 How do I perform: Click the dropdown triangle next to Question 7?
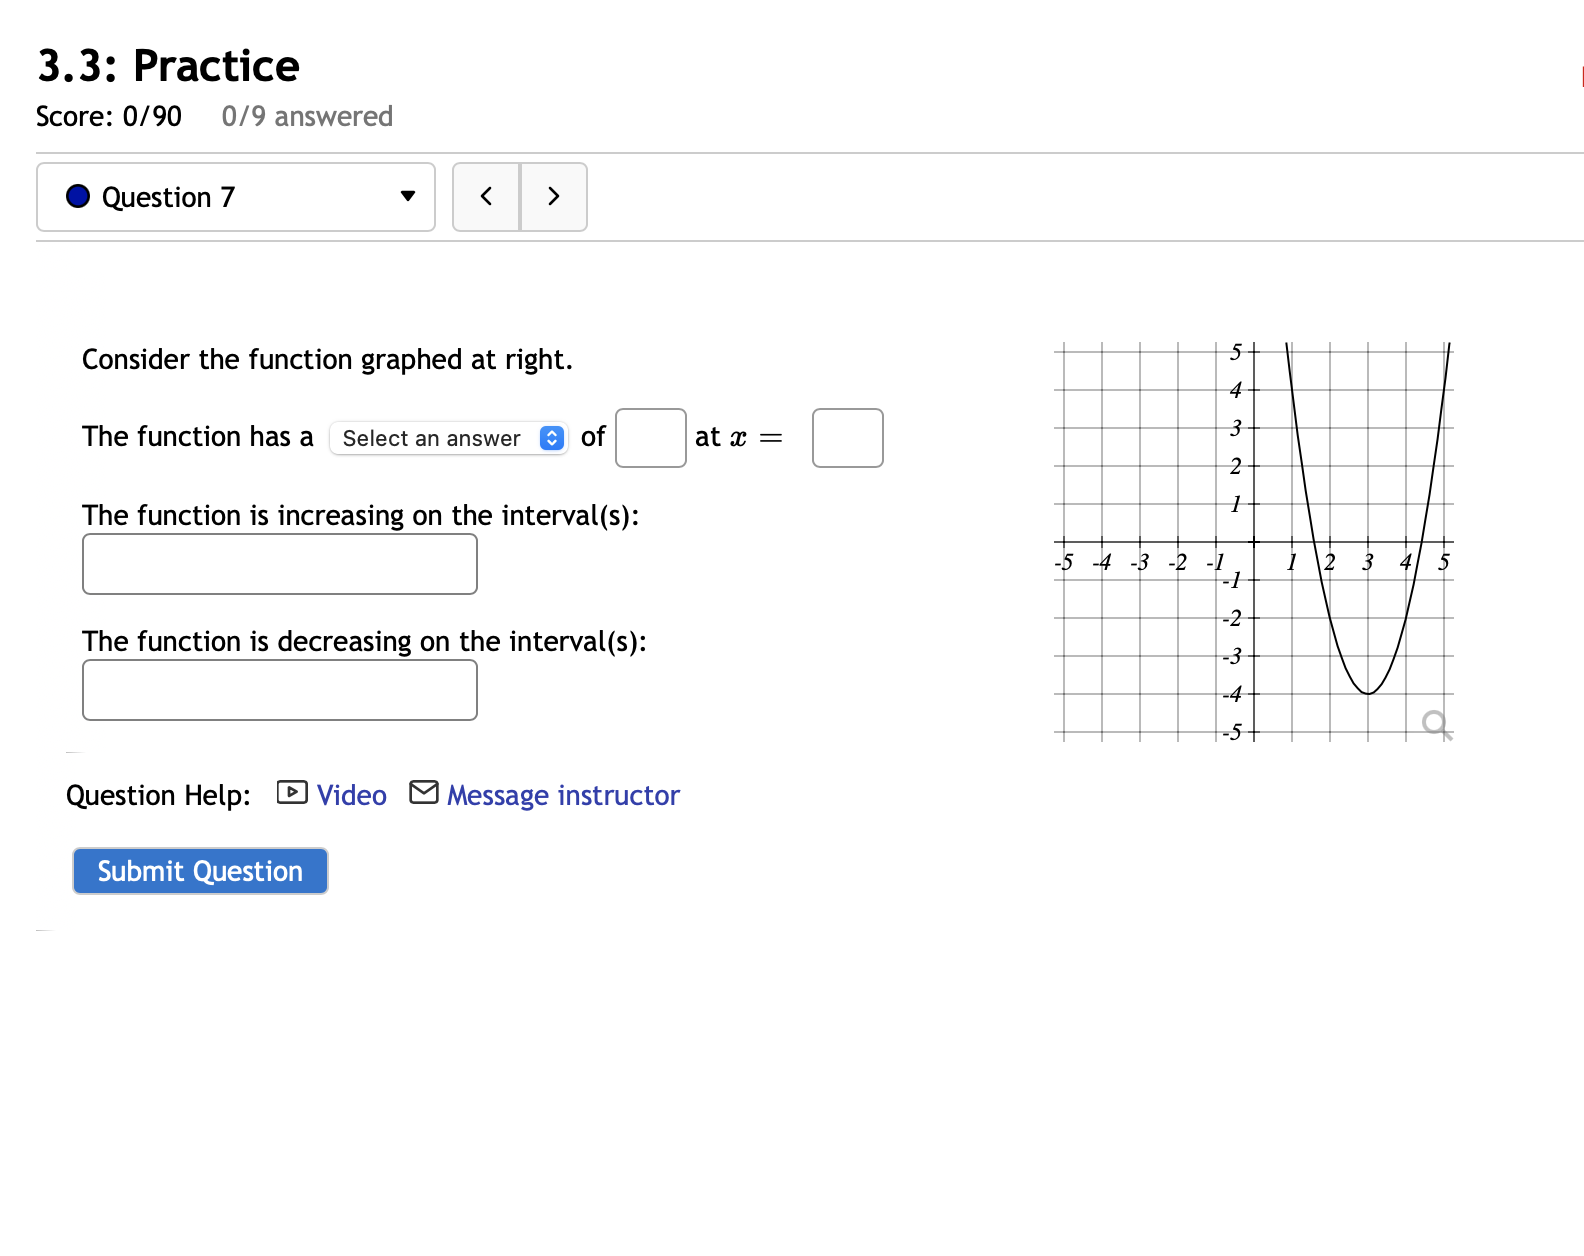pyautogui.click(x=407, y=197)
